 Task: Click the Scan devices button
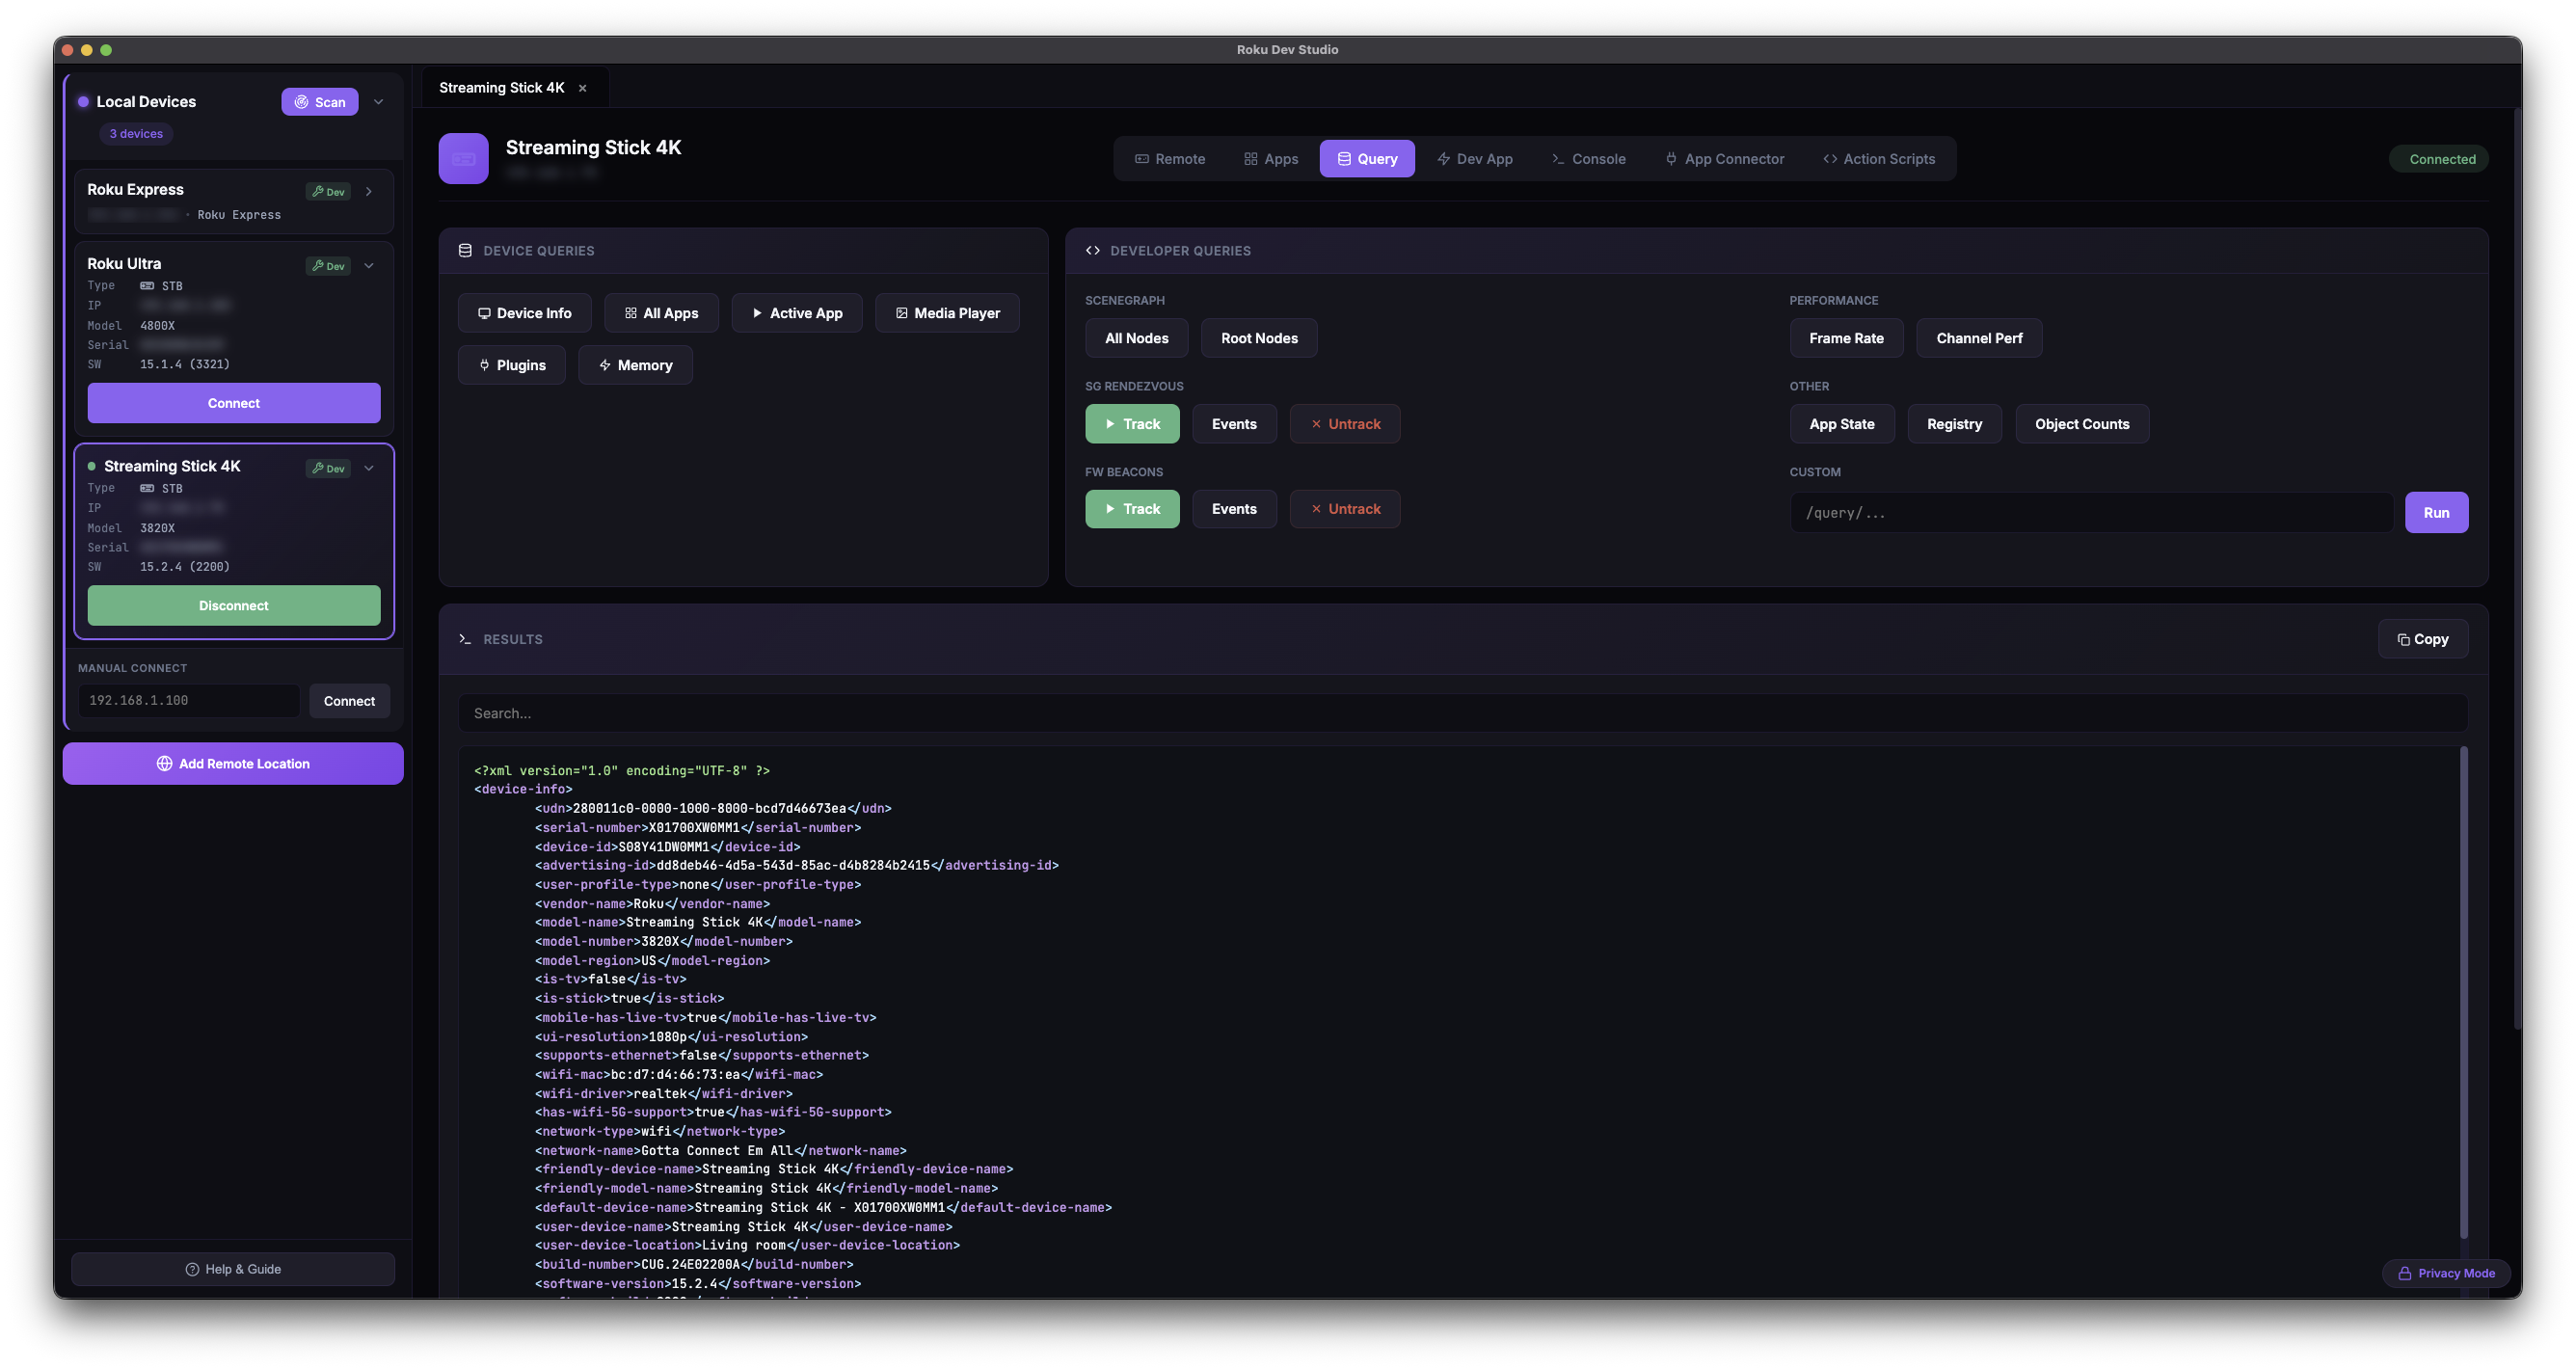pos(319,102)
